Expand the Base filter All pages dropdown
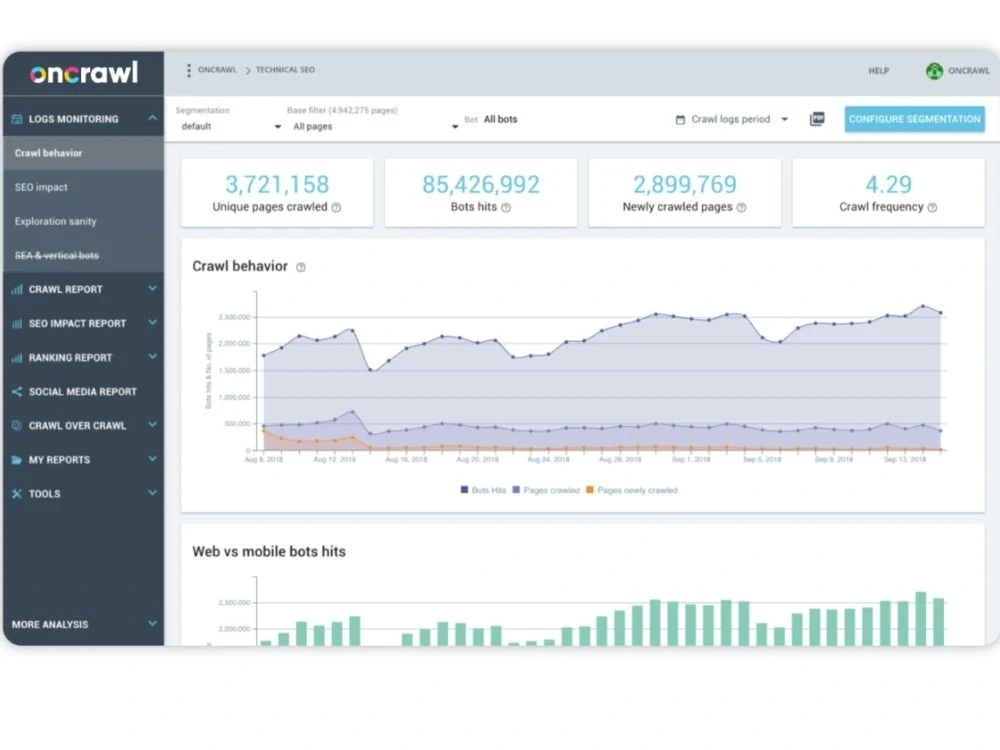The width and height of the screenshot is (1000, 750). 370,126
